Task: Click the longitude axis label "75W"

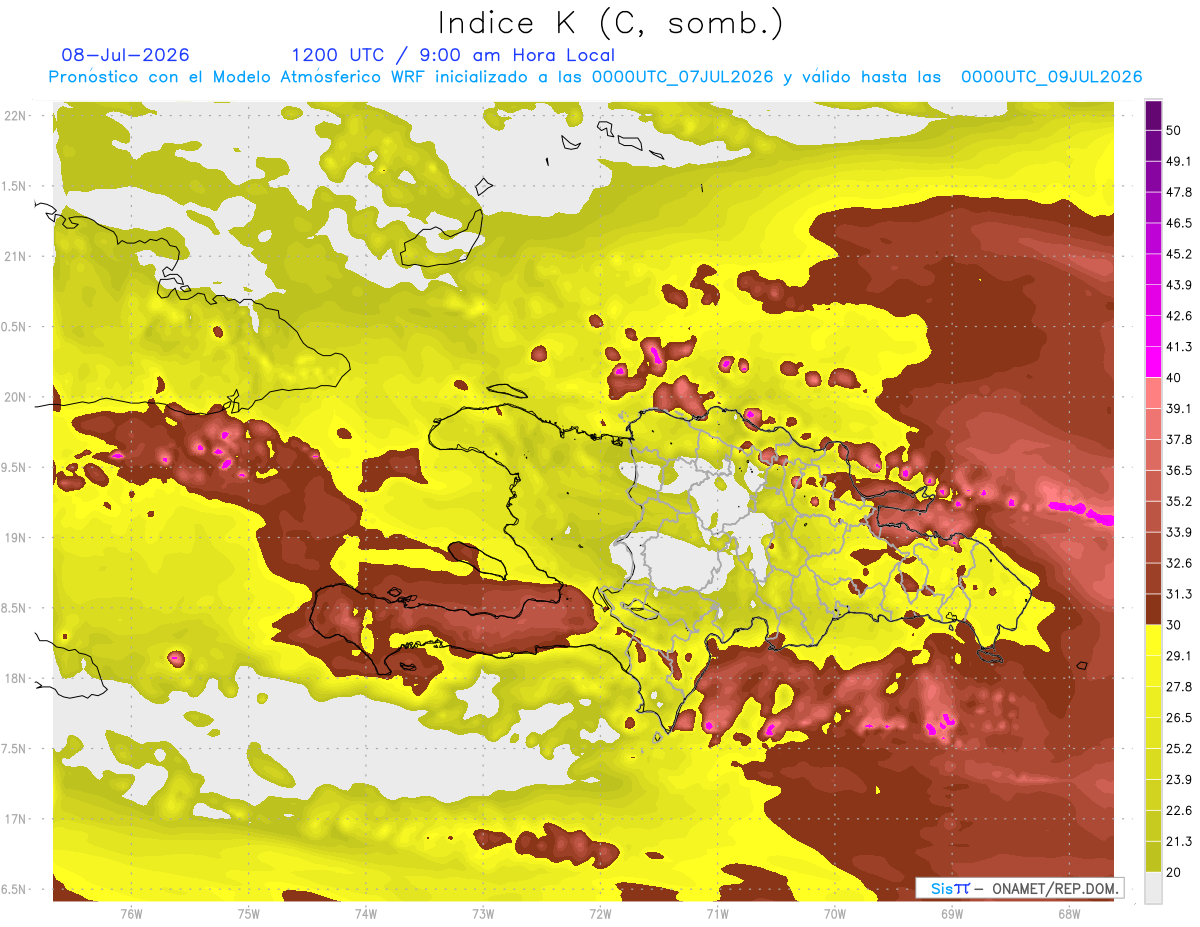Action: (249, 913)
